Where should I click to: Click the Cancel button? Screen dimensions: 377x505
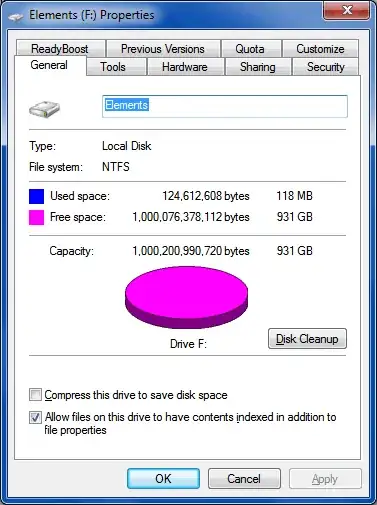coord(244,479)
